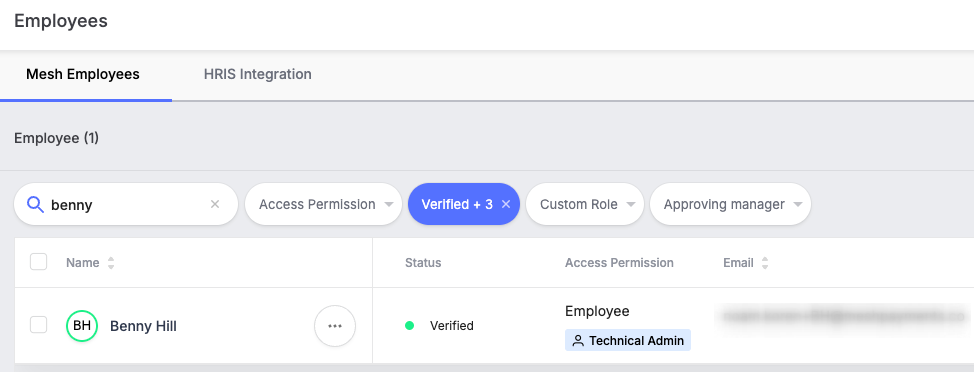Click the BH avatar circle
The height and width of the screenshot is (372, 974).
(82, 325)
